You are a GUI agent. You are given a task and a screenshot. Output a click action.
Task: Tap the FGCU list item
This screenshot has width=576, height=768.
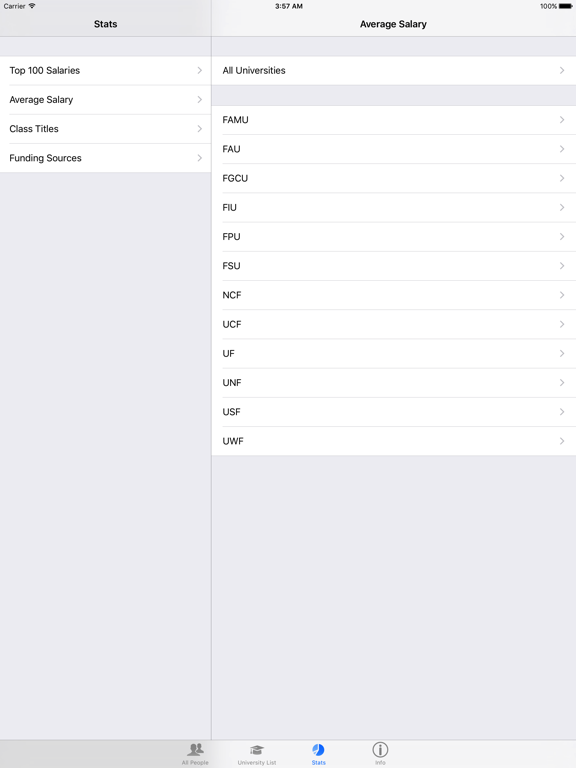(x=394, y=178)
